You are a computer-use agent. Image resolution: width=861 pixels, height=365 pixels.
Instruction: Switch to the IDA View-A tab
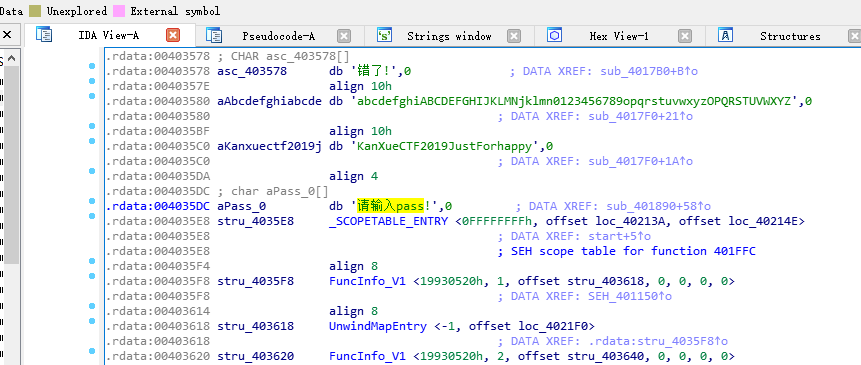[x=109, y=36]
